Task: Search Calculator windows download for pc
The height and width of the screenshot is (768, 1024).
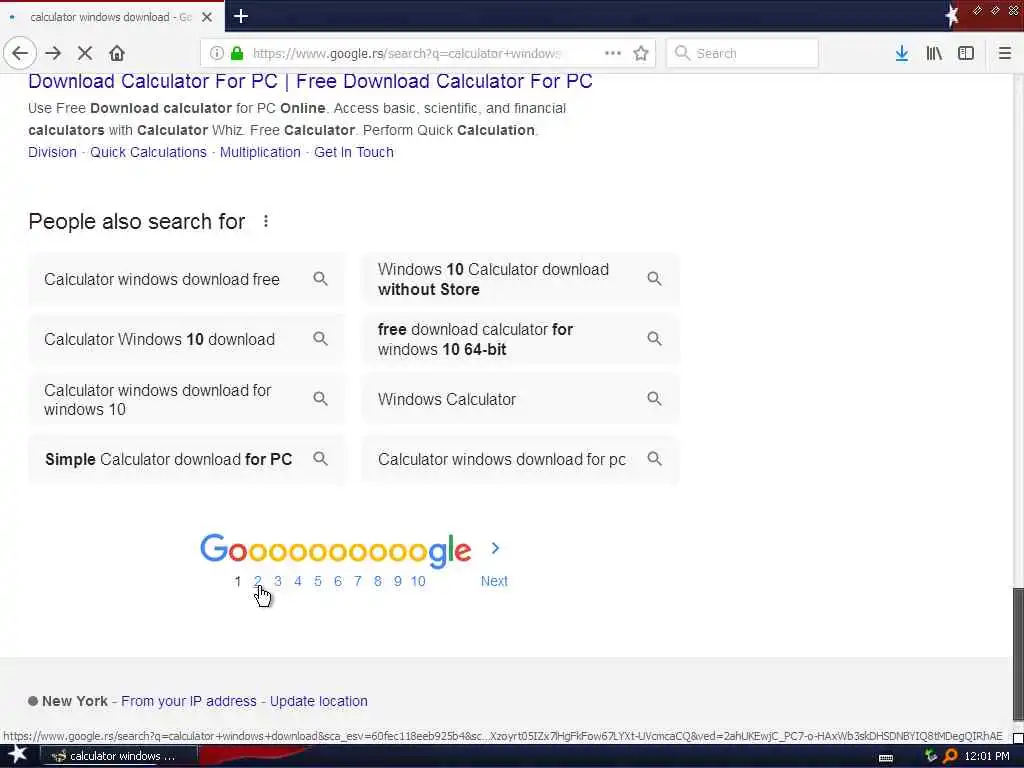Action: 520,460
